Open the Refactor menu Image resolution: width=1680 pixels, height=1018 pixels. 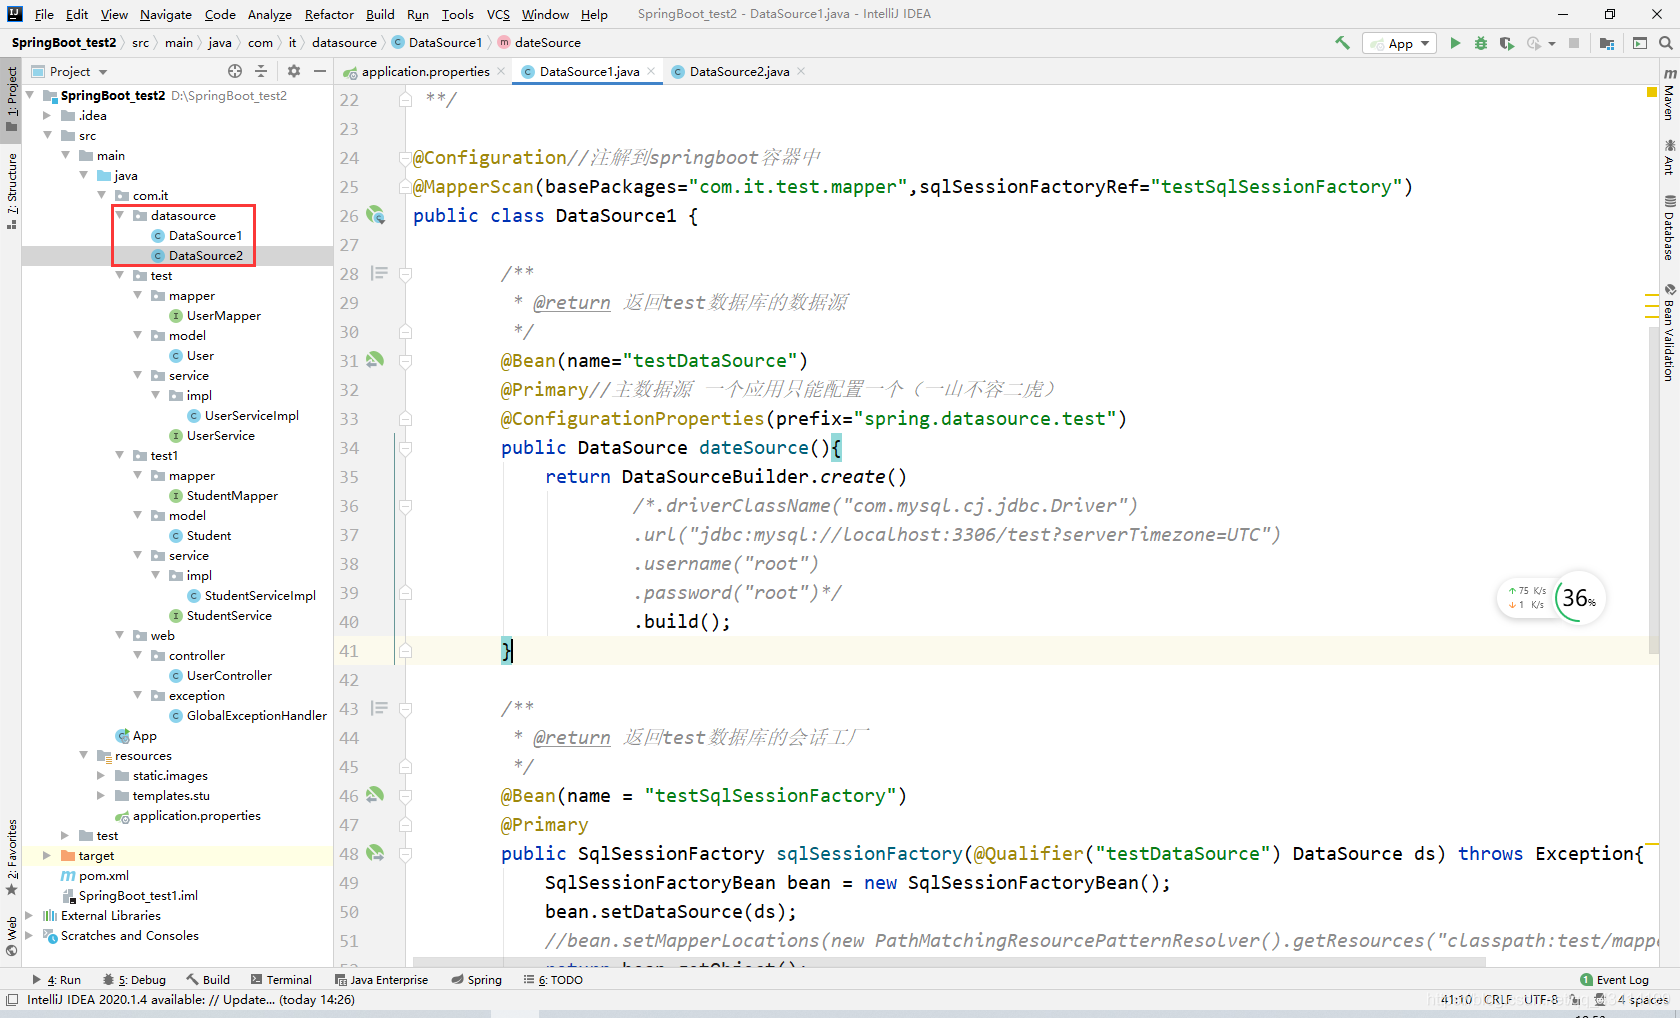329,14
